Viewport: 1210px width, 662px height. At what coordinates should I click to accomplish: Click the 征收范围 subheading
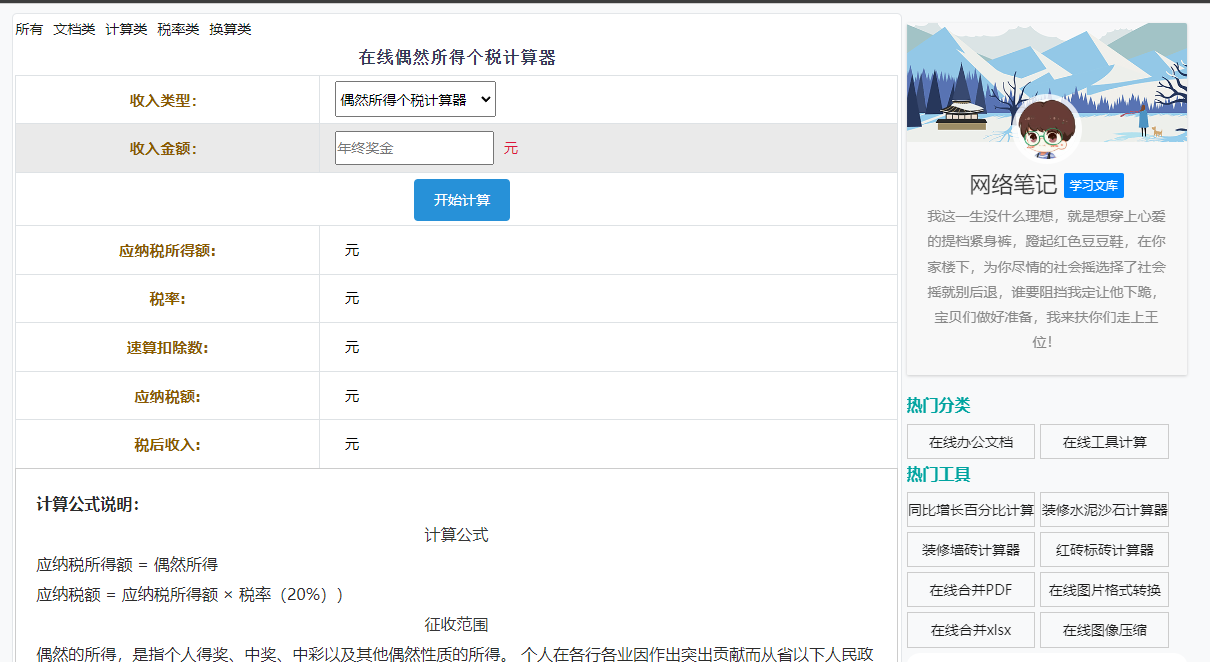[456, 624]
